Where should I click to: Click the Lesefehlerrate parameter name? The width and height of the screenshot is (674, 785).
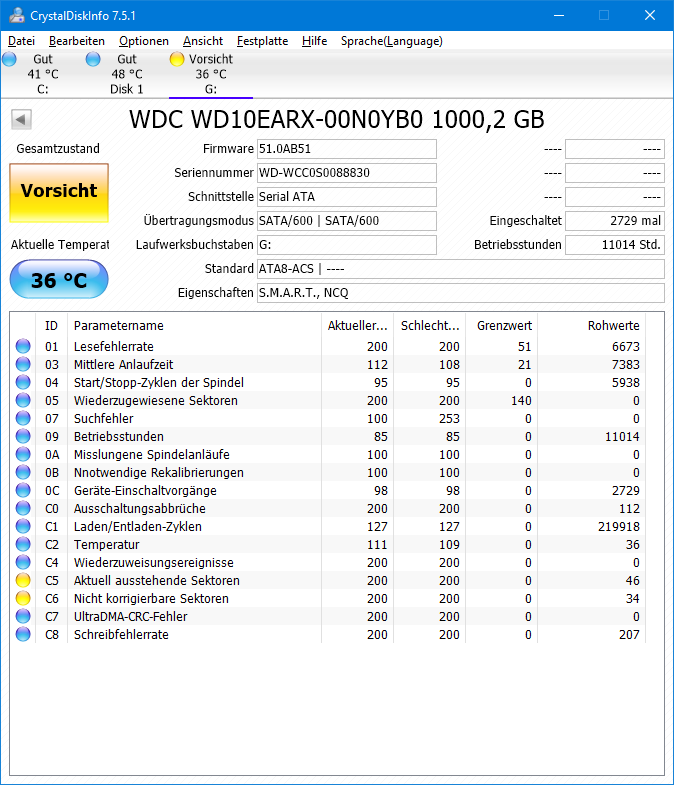114,346
